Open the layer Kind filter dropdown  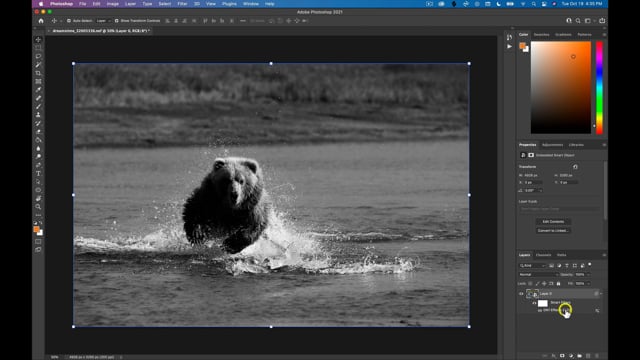(532, 265)
